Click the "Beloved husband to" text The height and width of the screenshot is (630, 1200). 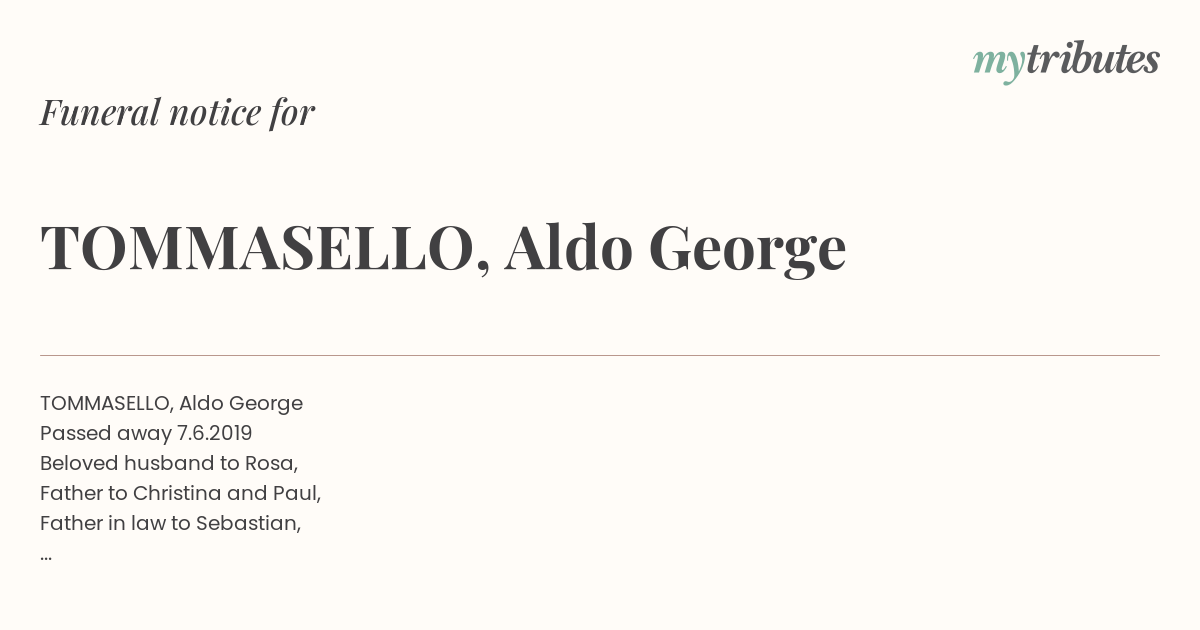point(139,463)
